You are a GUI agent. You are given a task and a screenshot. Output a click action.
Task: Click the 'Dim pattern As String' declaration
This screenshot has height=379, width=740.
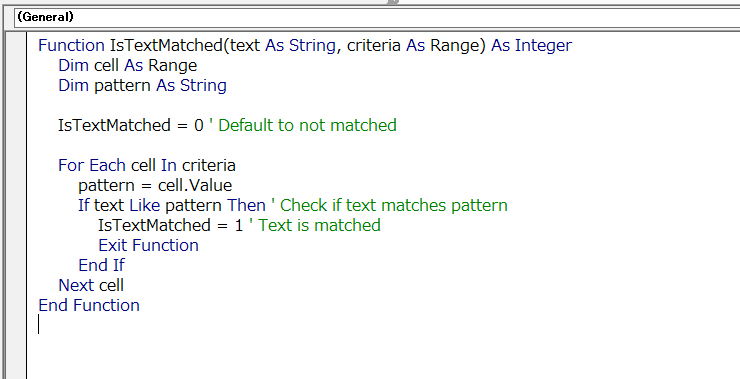142,85
